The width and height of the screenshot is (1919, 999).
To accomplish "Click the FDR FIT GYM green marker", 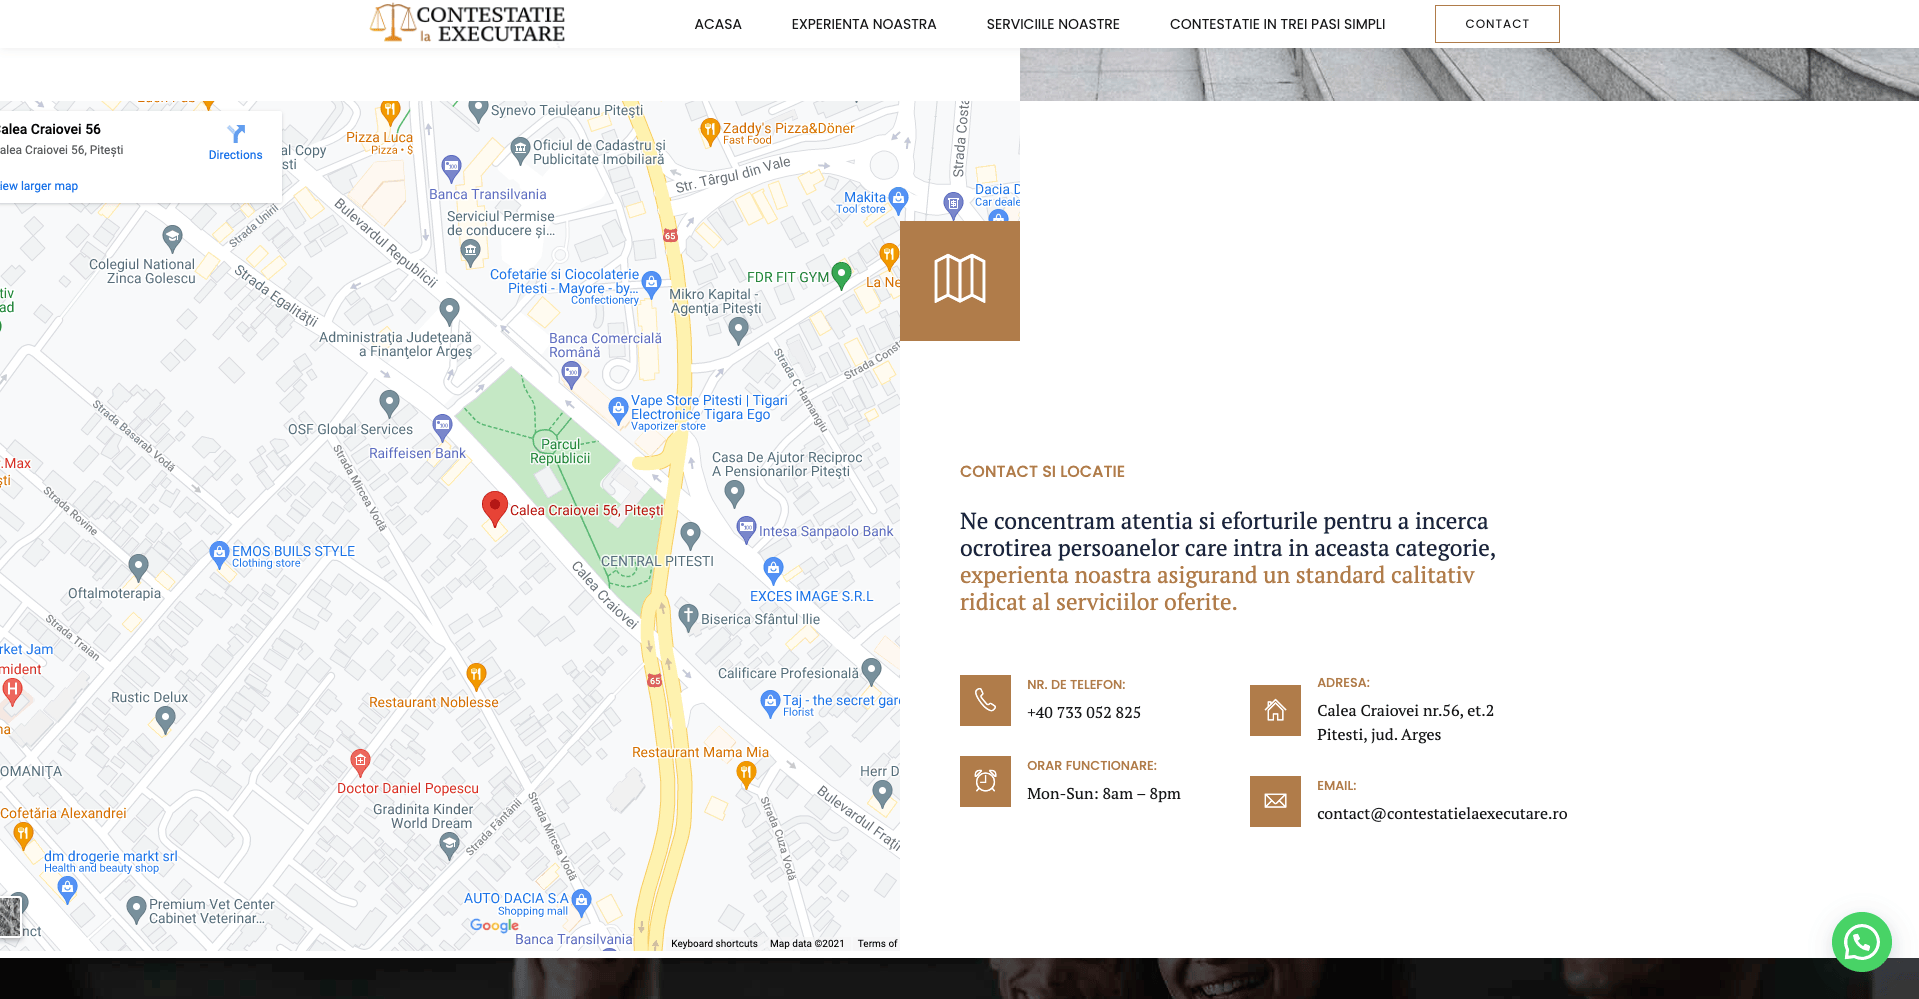I will pos(841,274).
